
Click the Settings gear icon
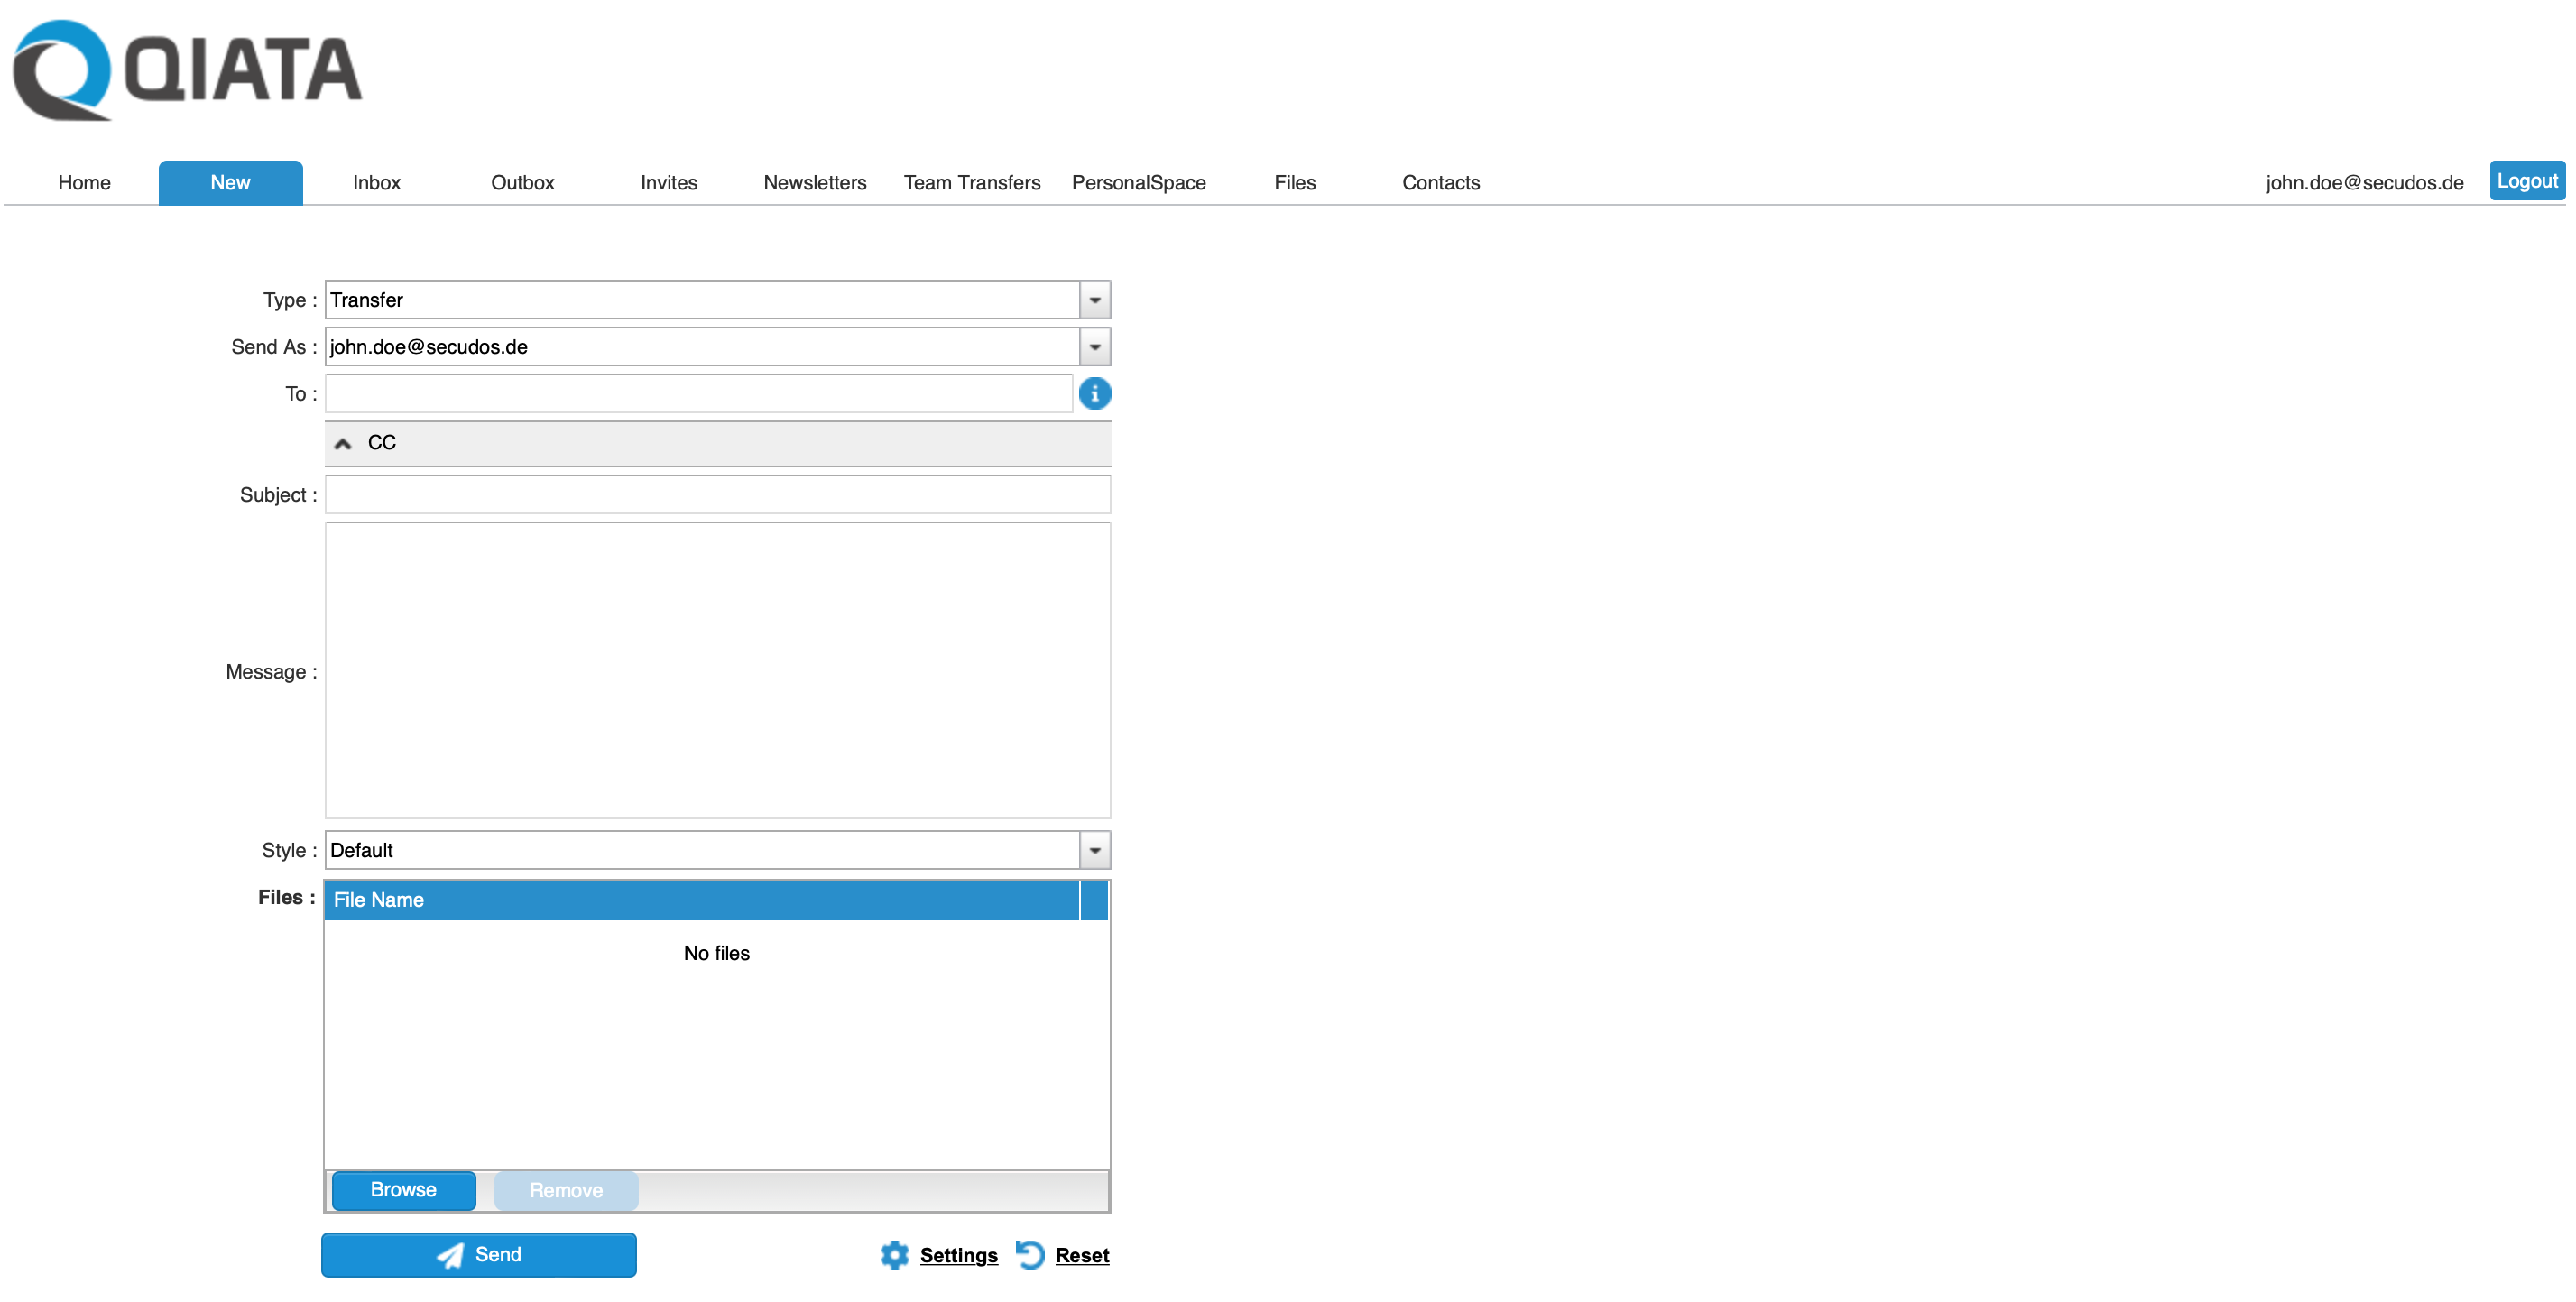(894, 1254)
